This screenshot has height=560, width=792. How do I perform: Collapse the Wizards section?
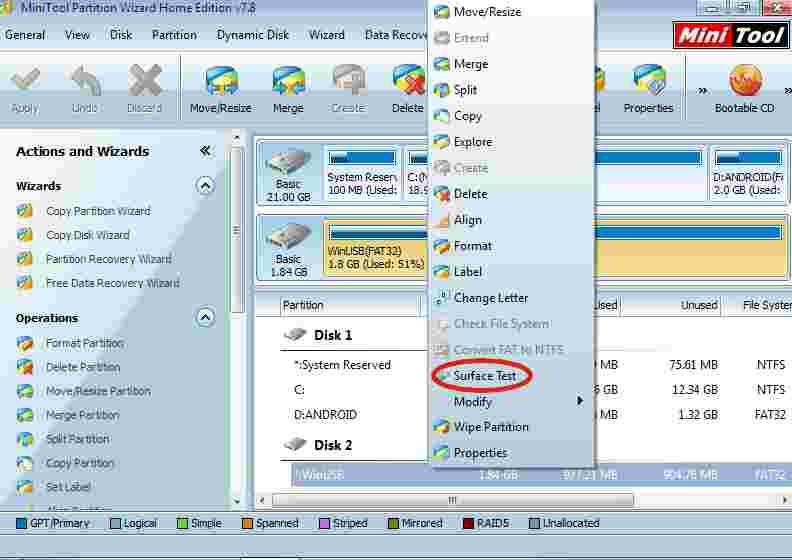coord(205,186)
